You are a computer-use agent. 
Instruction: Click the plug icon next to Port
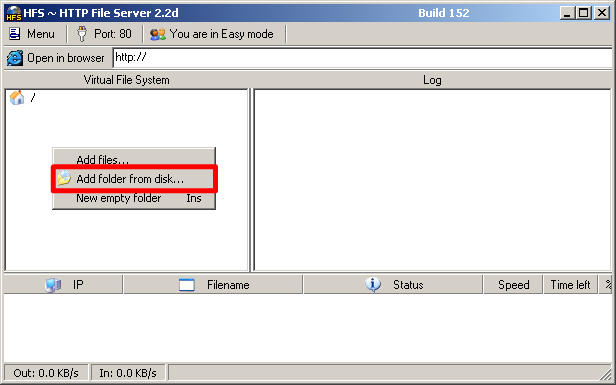(82, 34)
